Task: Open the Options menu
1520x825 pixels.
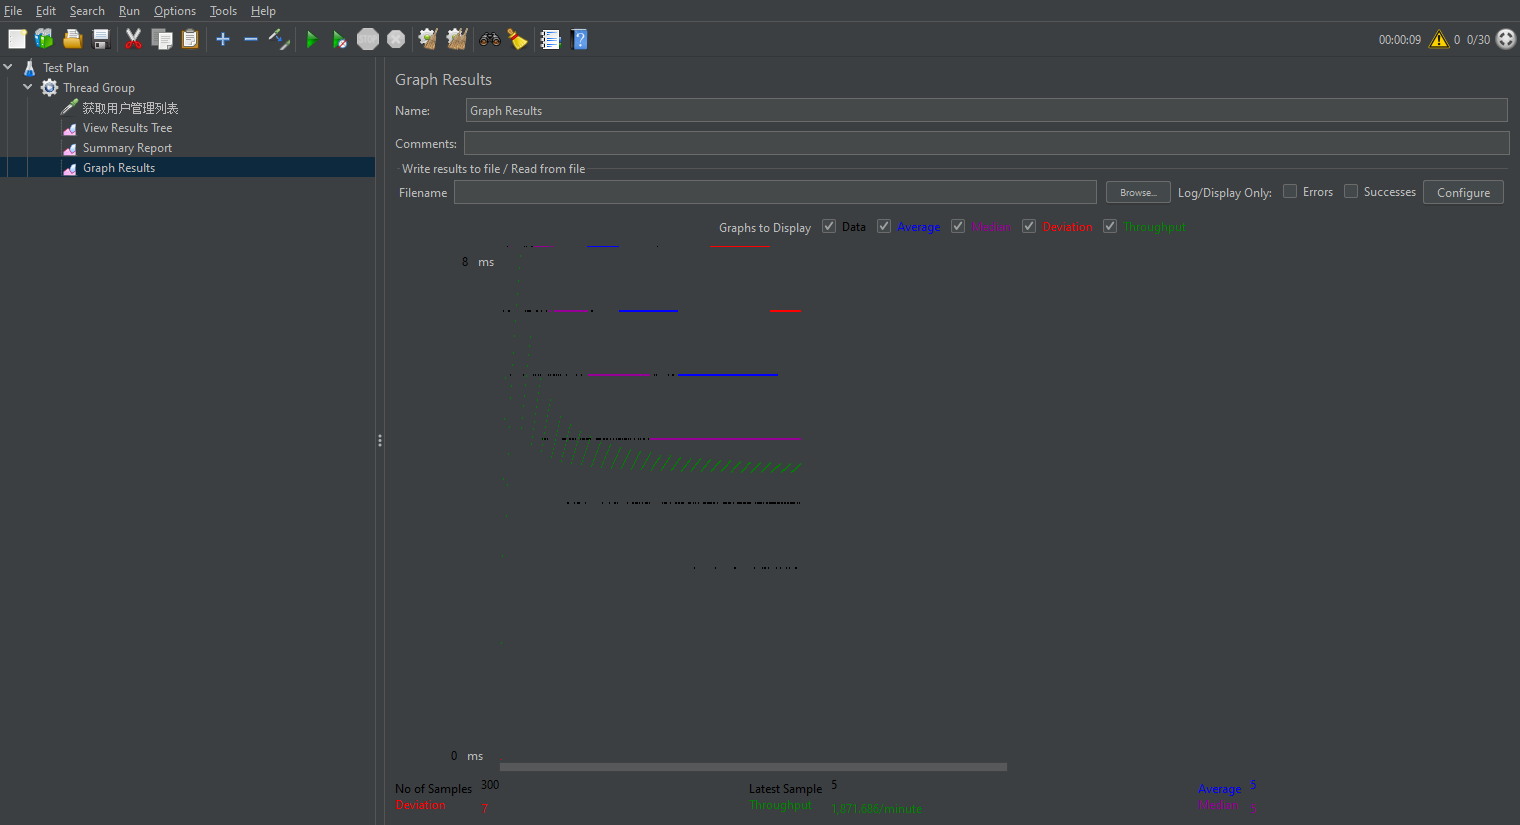Action: 175,11
